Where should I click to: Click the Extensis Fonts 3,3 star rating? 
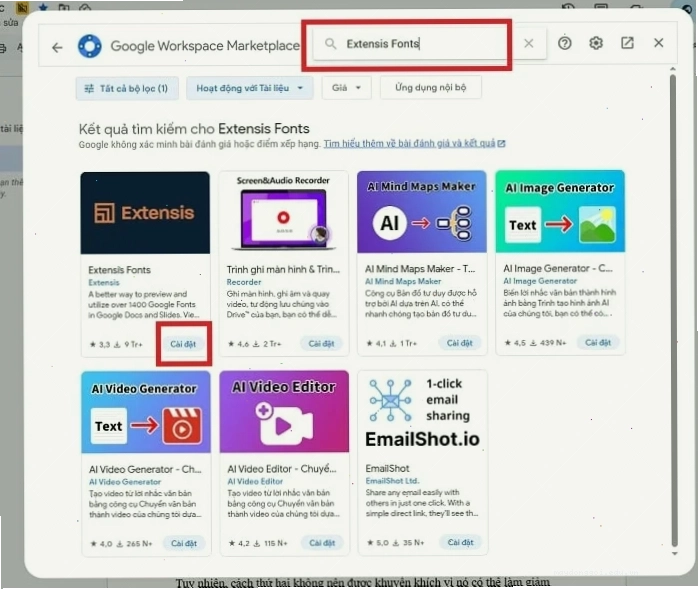(x=100, y=344)
